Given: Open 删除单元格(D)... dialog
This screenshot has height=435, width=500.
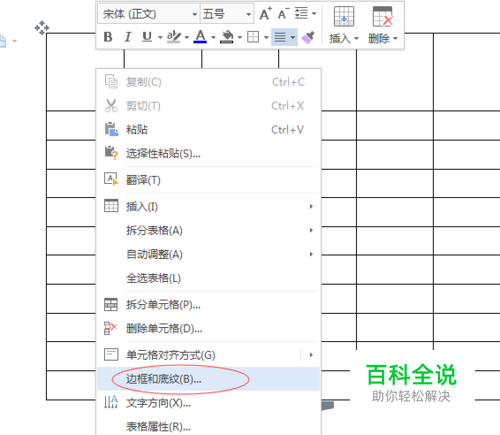Looking at the screenshot, I should coord(209,329).
